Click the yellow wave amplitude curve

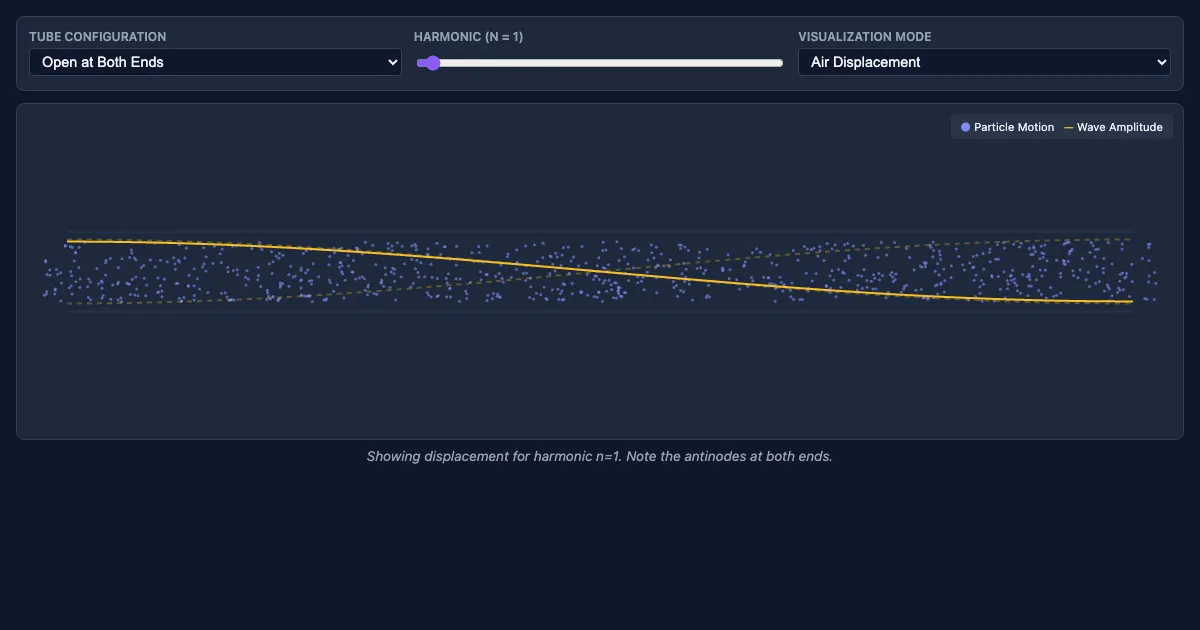point(600,271)
